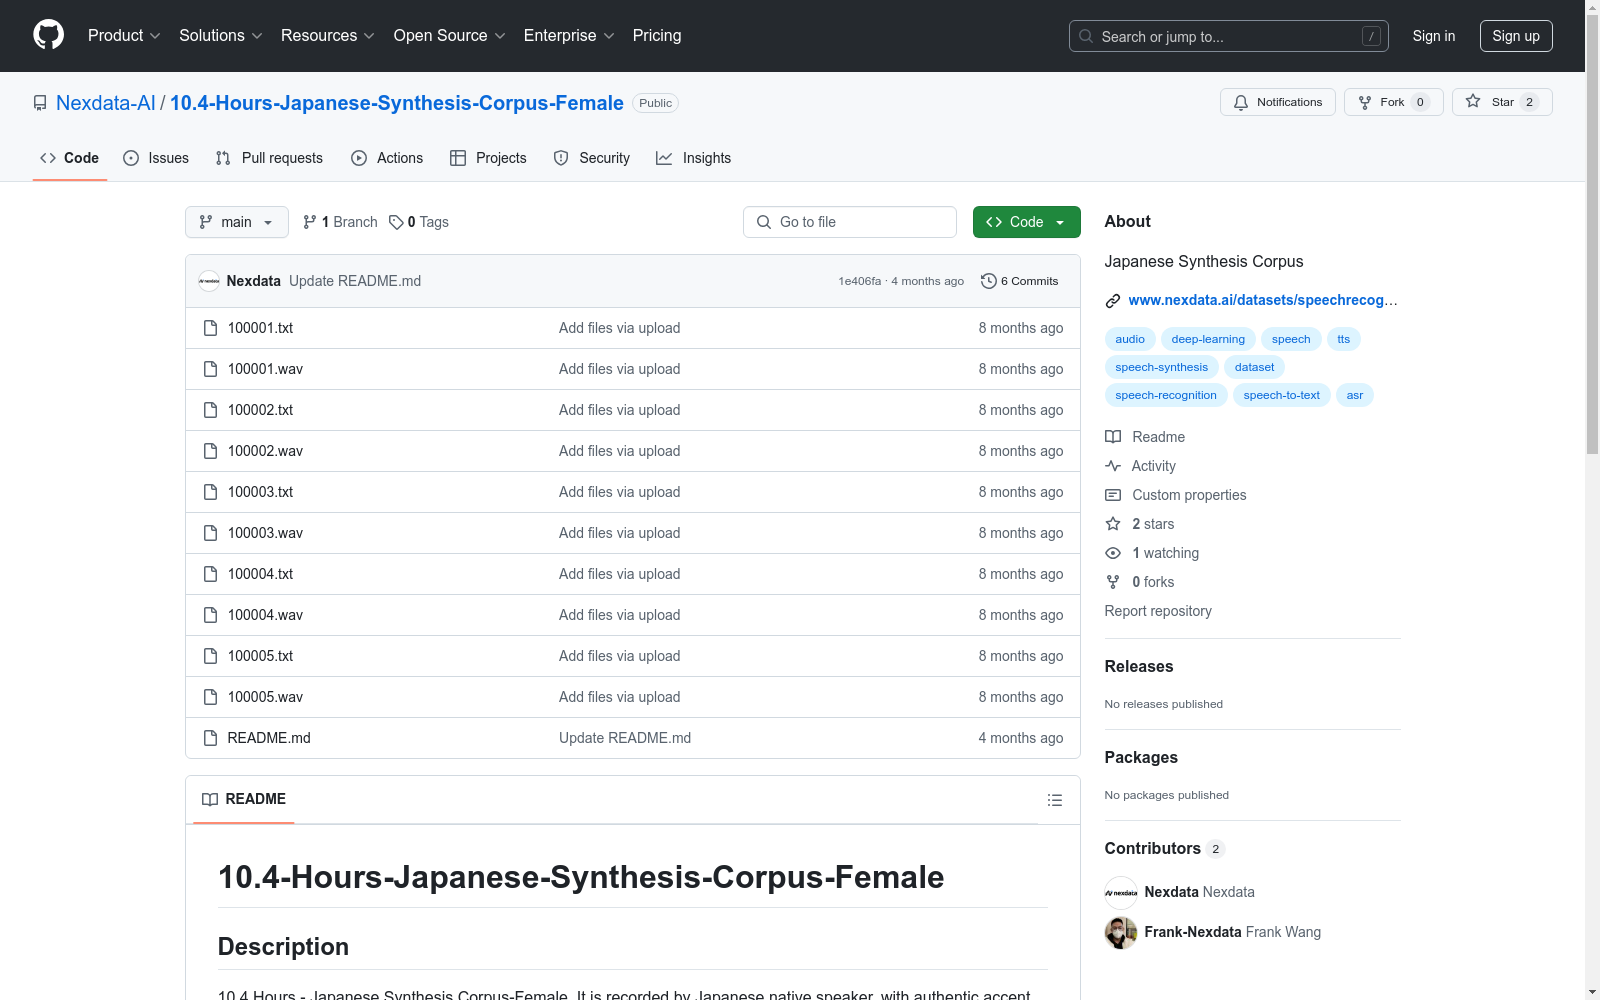Viewport: 1600px width, 1000px height.
Task: Click the tag icon next to 0 Tags
Action: [x=396, y=222]
